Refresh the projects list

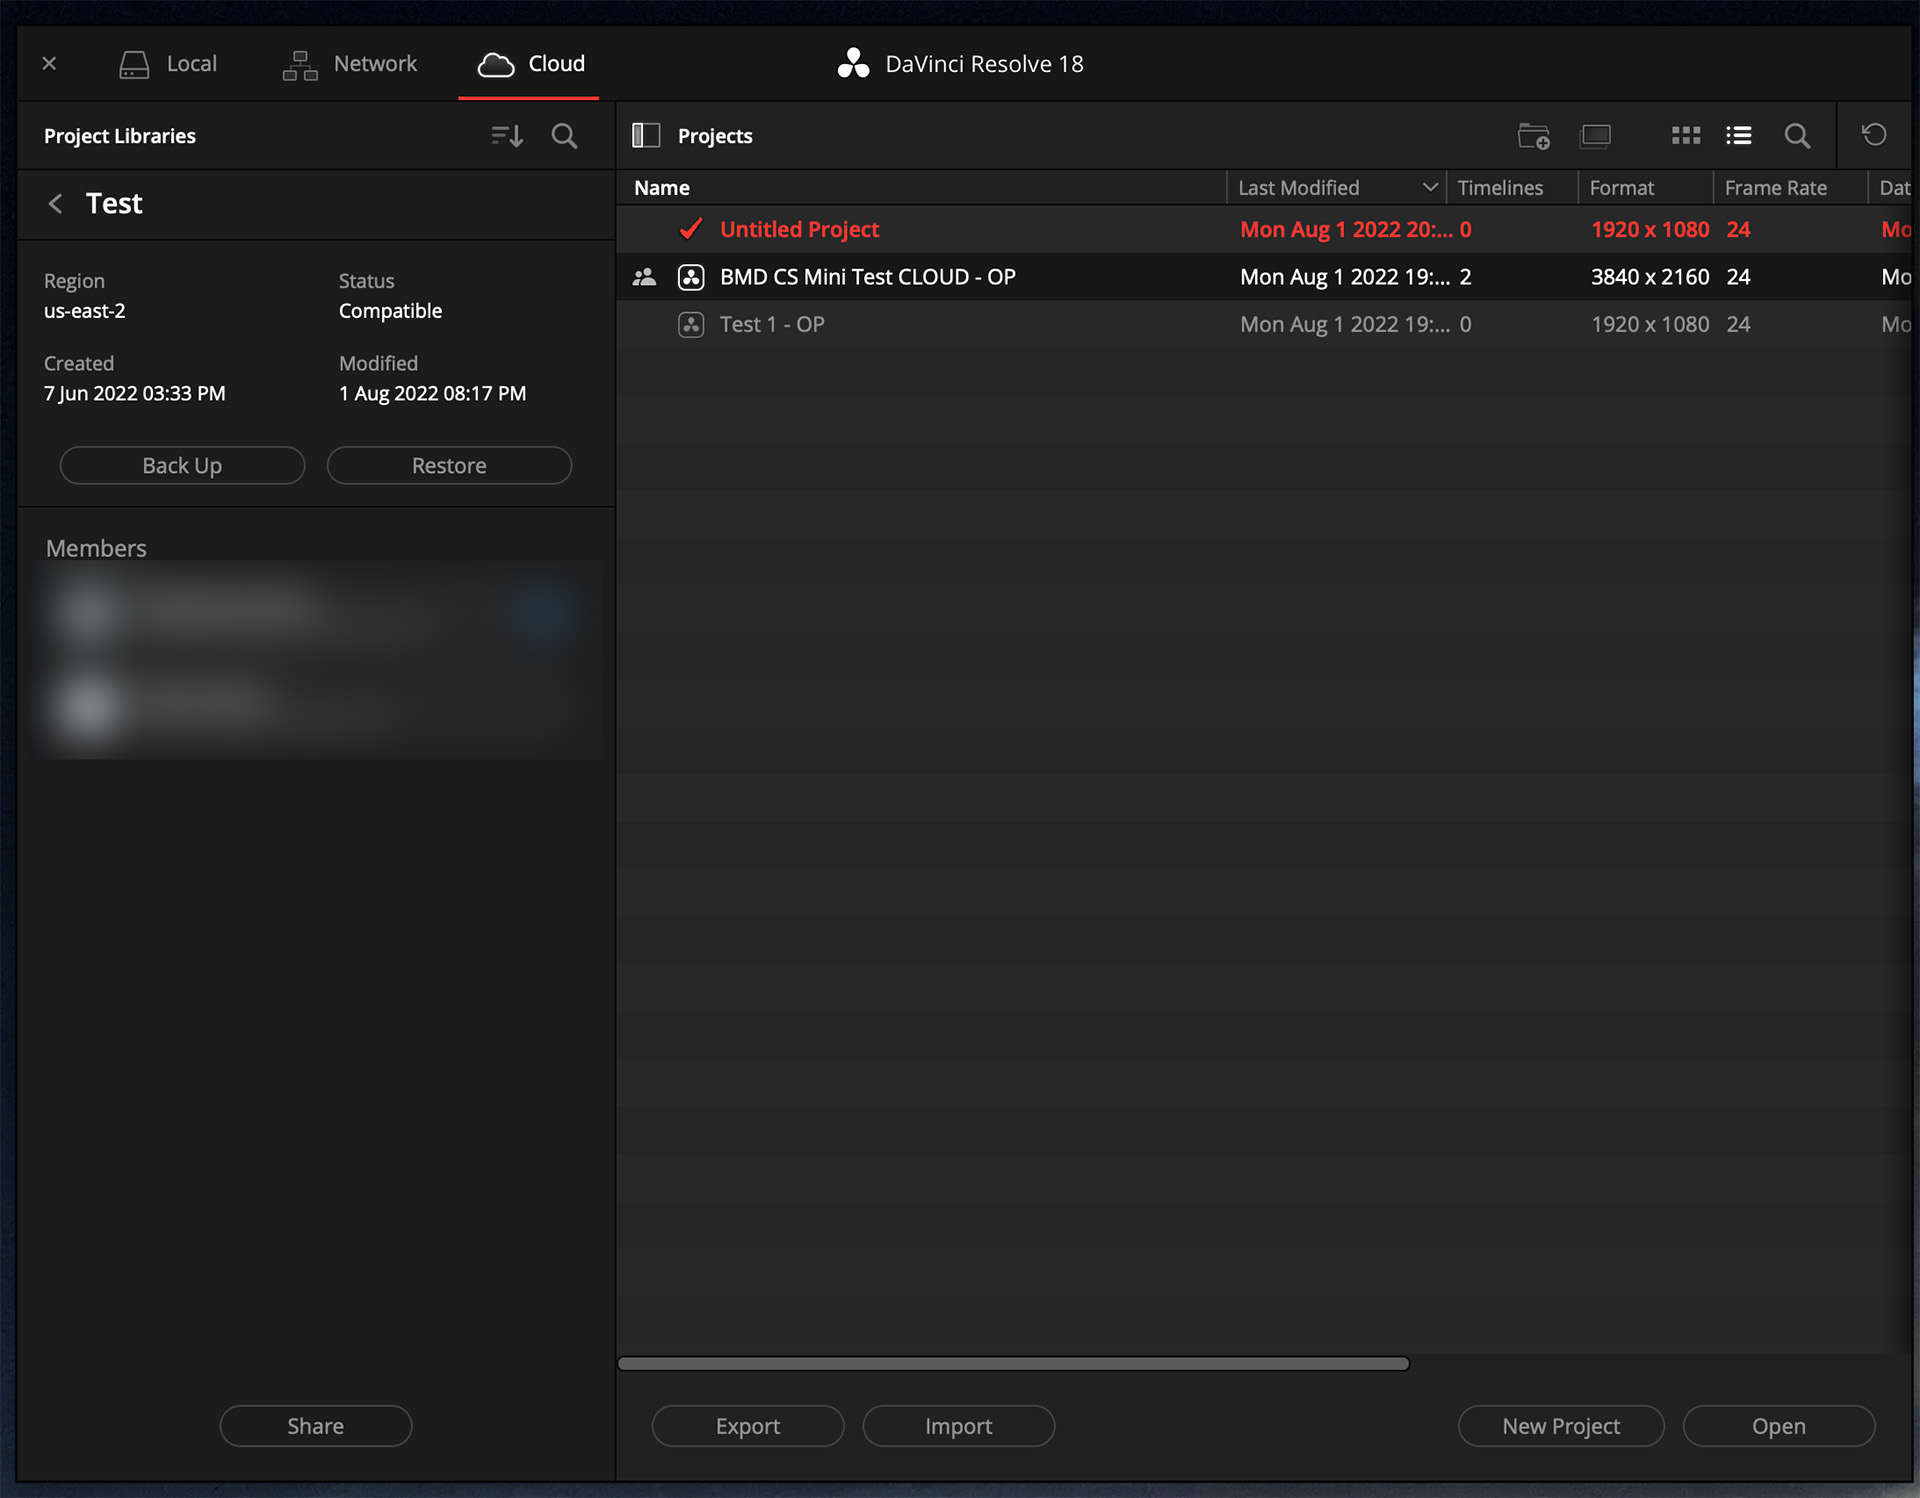point(1874,134)
